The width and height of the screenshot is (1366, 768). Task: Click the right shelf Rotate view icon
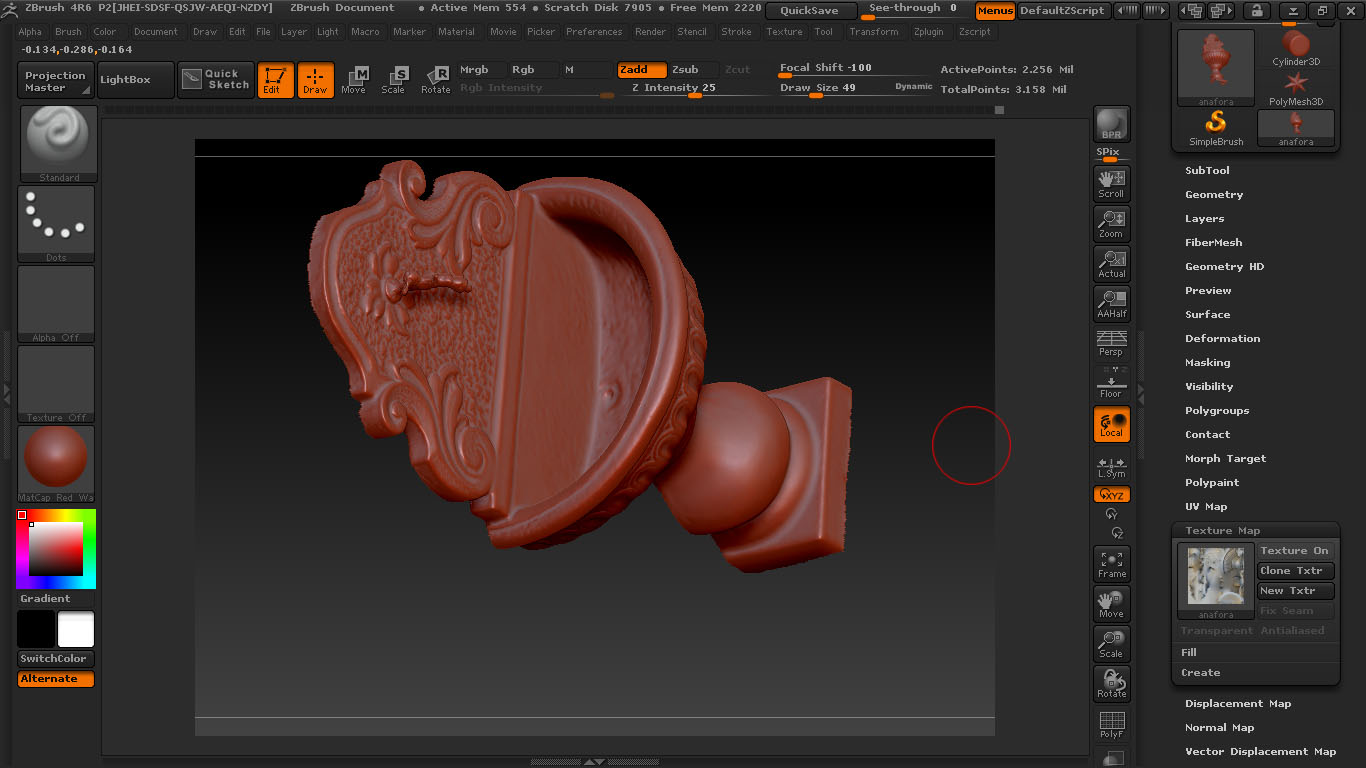coord(1111,684)
